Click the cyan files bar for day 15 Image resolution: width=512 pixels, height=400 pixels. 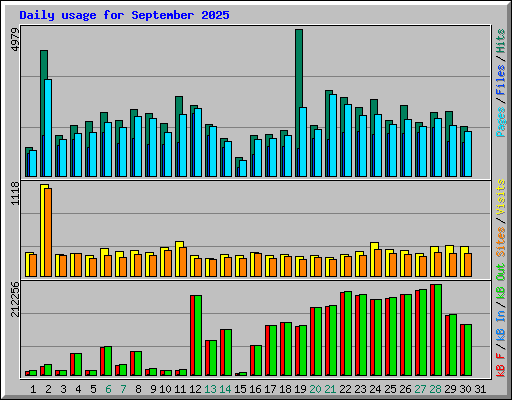[x=243, y=169]
